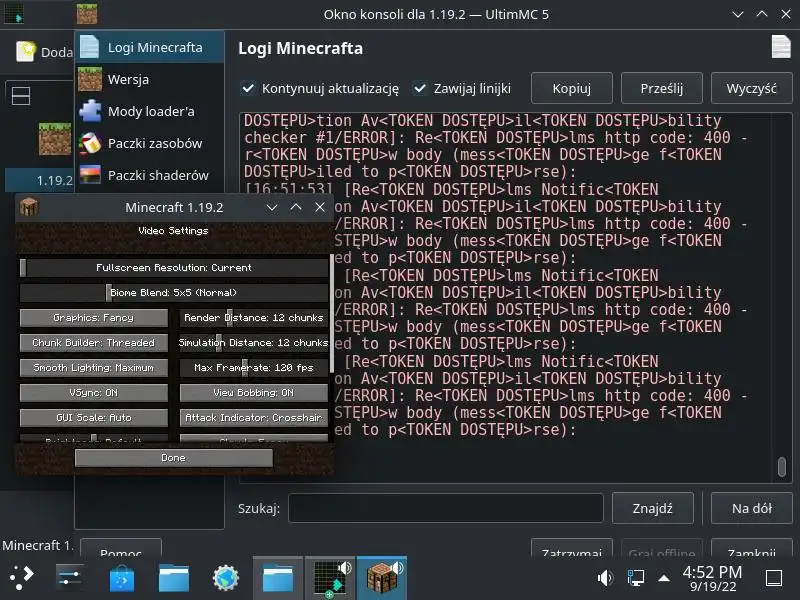Open the Paczki zasobów page
This screenshot has width=800, height=600.
(150, 143)
